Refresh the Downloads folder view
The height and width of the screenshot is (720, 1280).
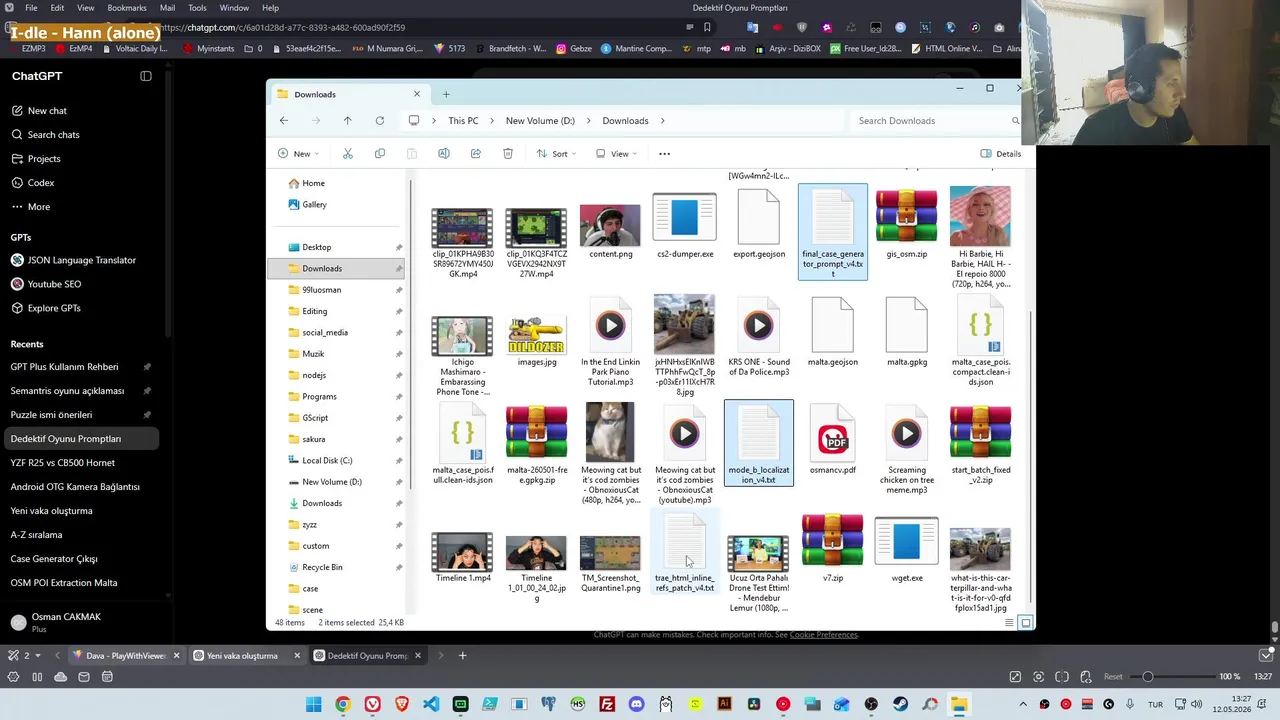(x=380, y=120)
